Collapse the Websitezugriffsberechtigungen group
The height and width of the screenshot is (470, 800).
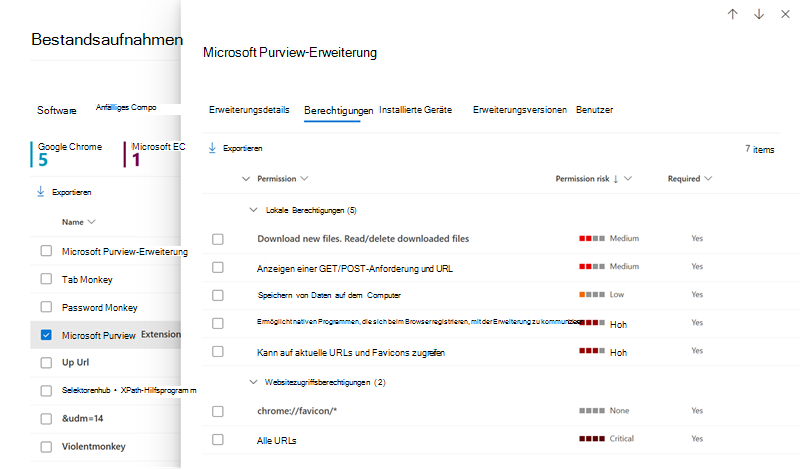tap(253, 382)
